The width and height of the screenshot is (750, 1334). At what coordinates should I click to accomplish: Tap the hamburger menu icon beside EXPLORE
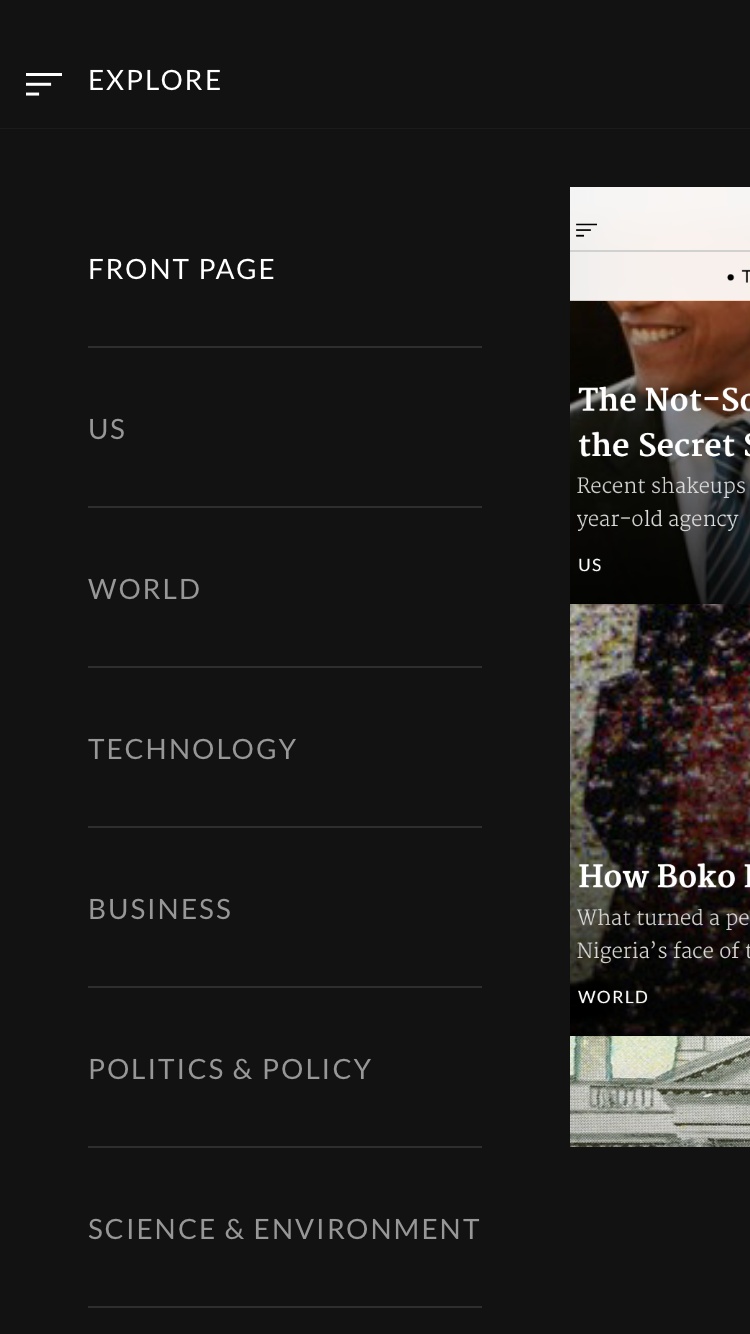[x=44, y=84]
